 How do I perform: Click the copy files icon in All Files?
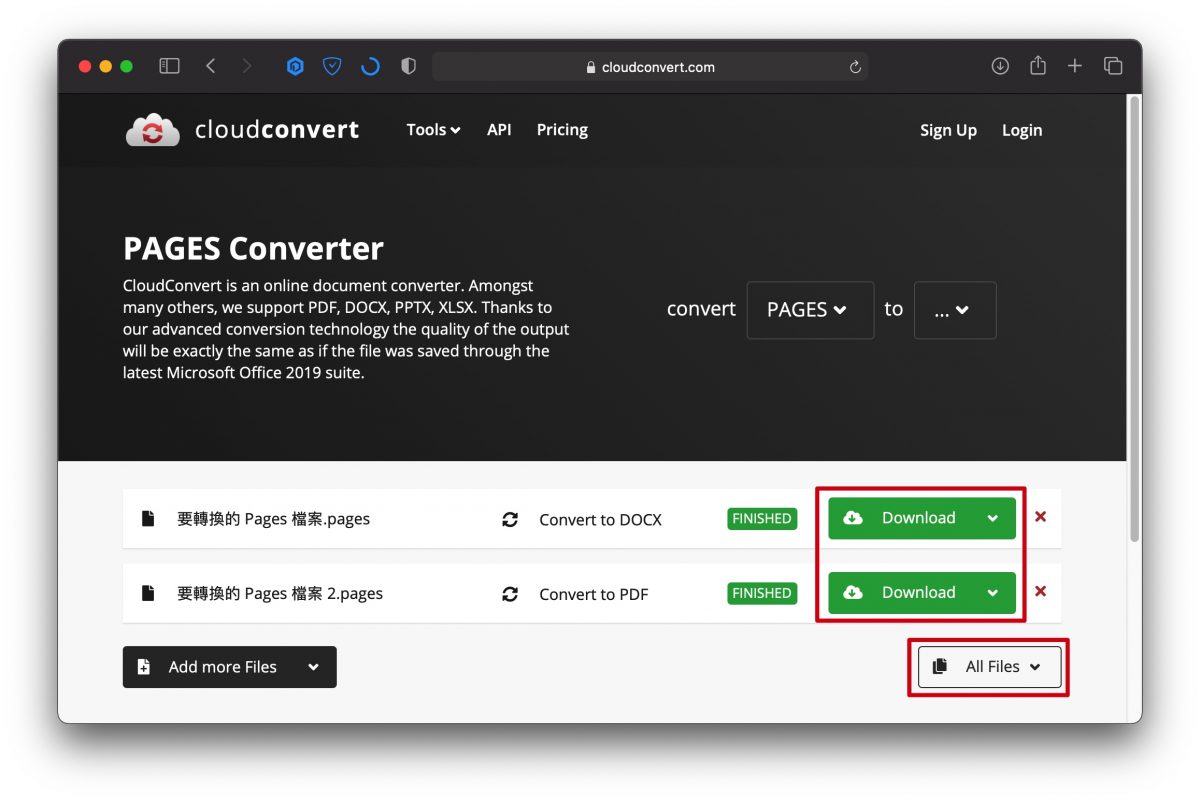tap(939, 667)
